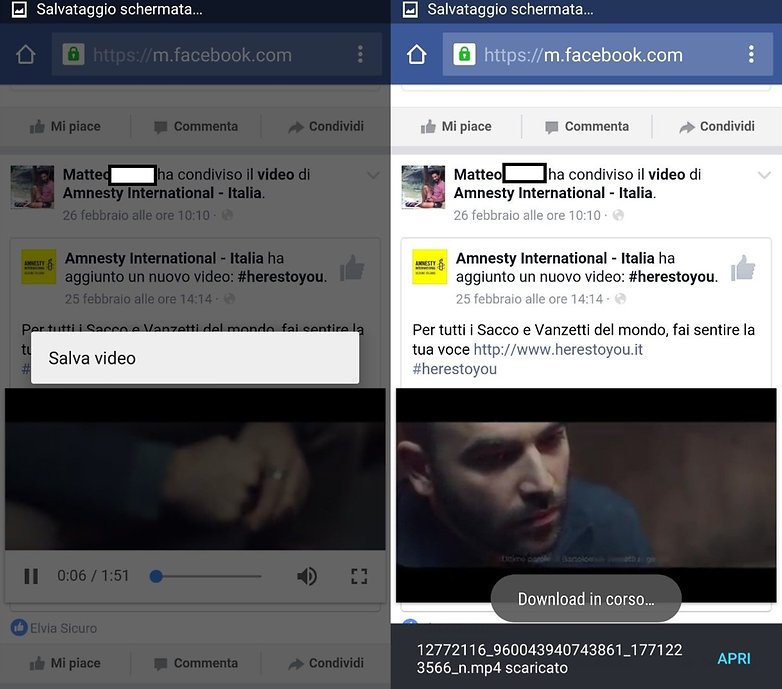Click bold #herestoyou in right post header
Viewport: 782px width, 689px height.
coord(671,277)
